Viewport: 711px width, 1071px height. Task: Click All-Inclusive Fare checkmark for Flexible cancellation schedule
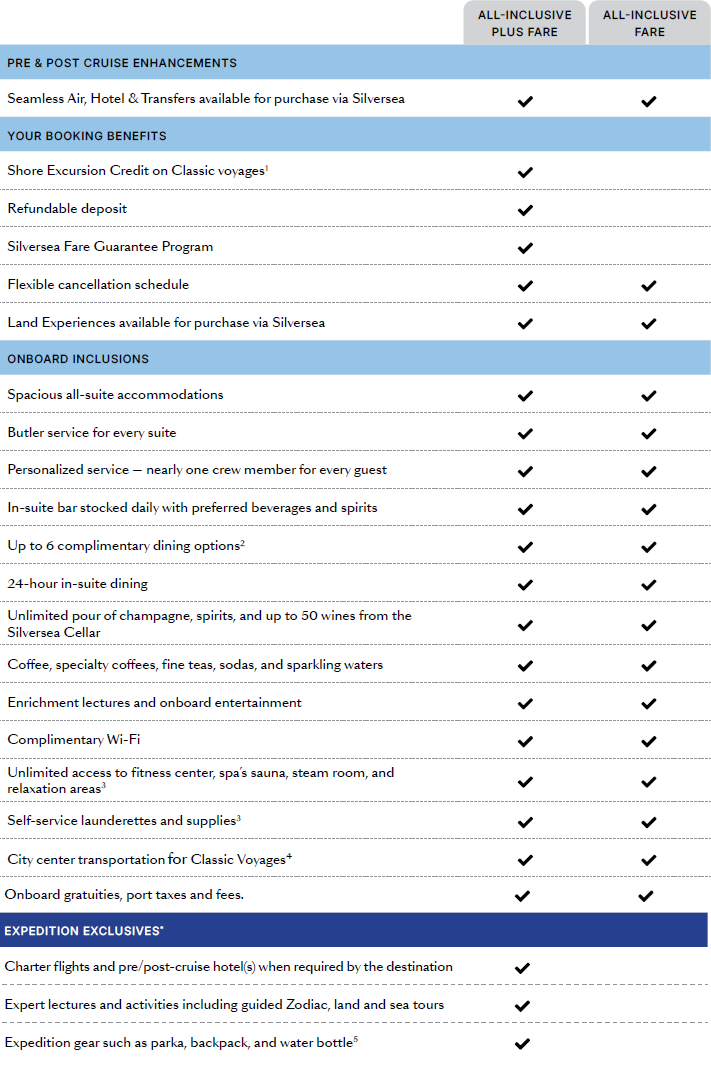point(649,286)
